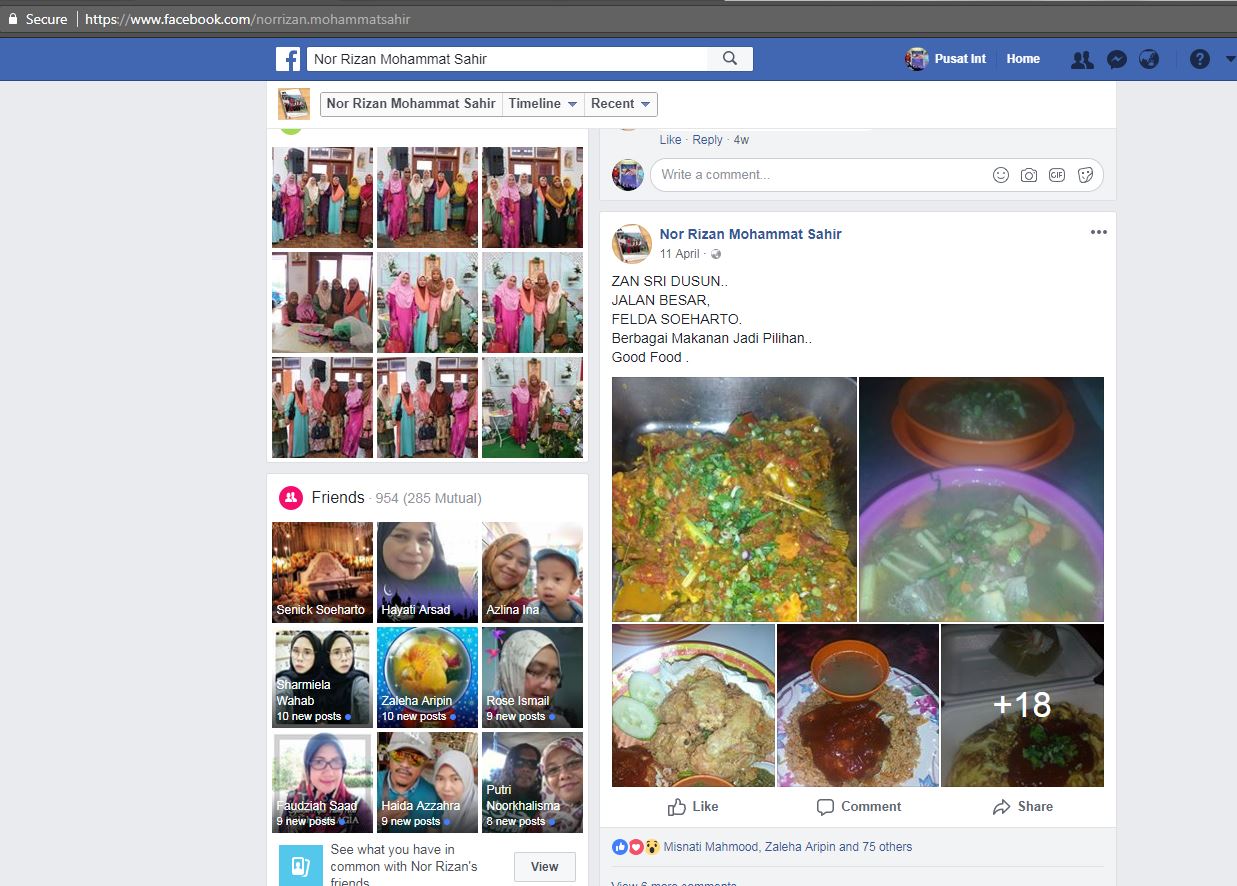Comment on the food post
The height and width of the screenshot is (886, 1237).
[x=859, y=807]
